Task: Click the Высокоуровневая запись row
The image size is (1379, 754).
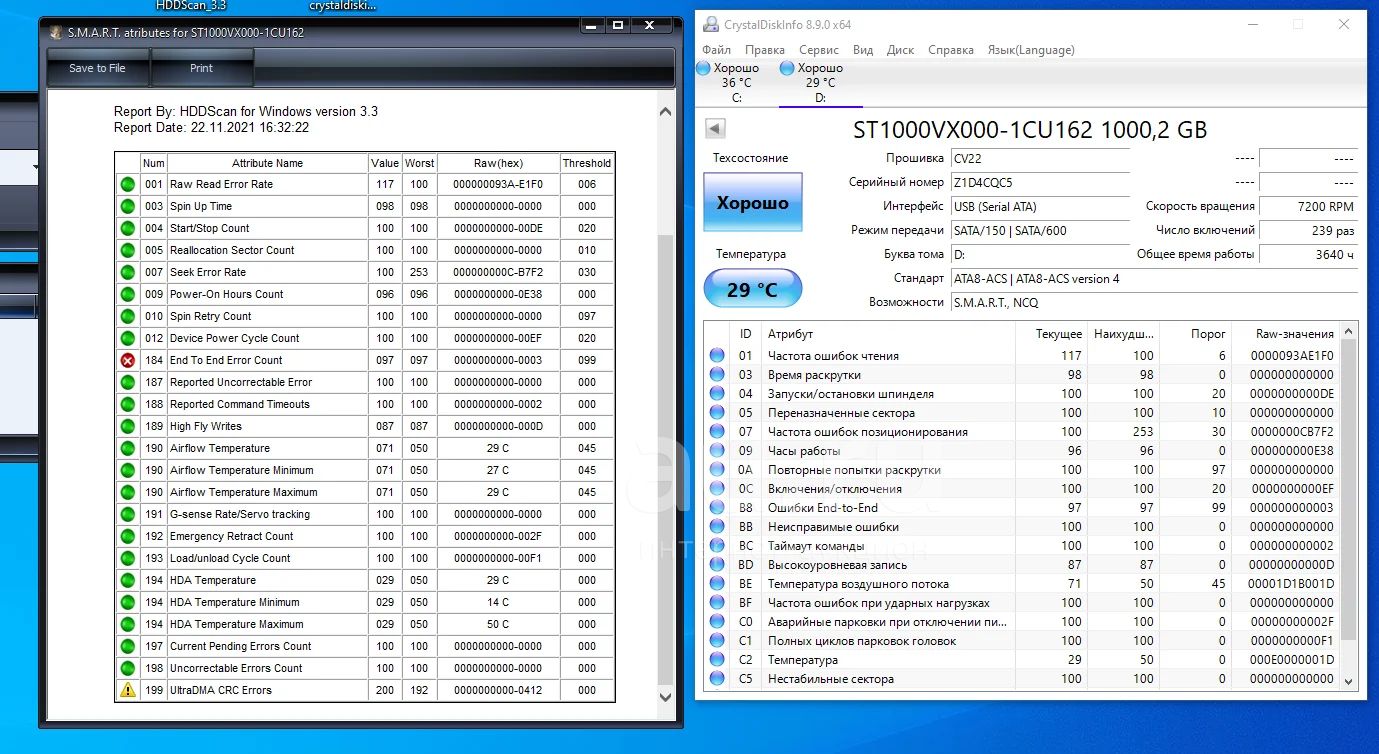Action: (x=1022, y=564)
